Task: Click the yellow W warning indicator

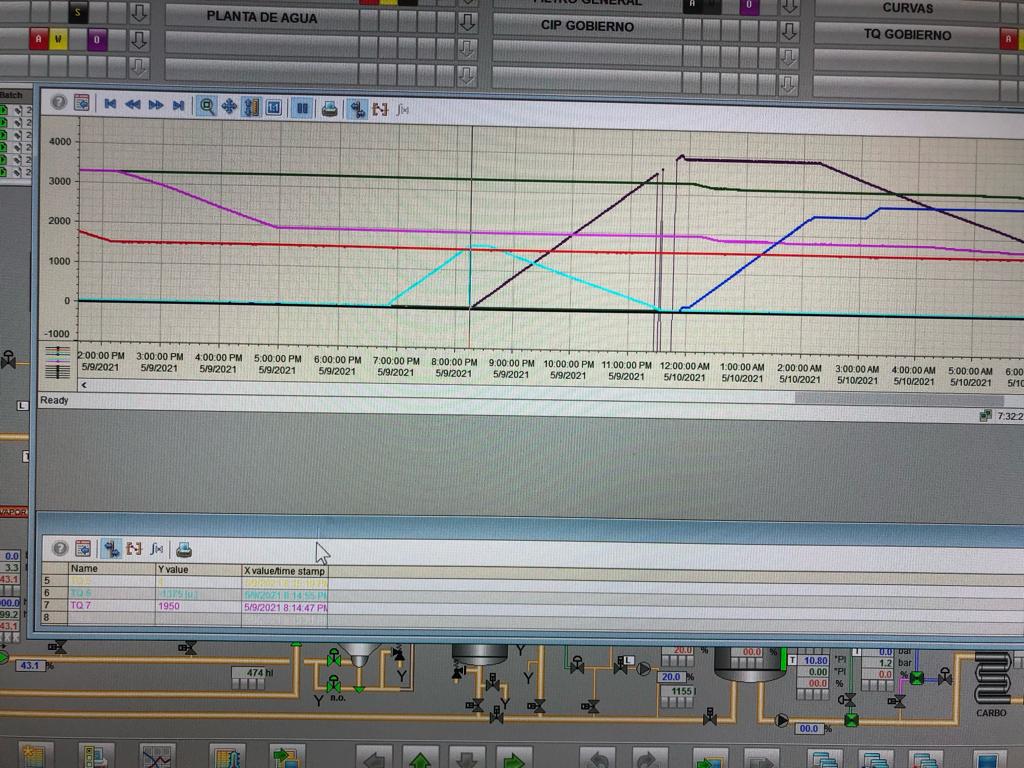Action: [x=57, y=39]
